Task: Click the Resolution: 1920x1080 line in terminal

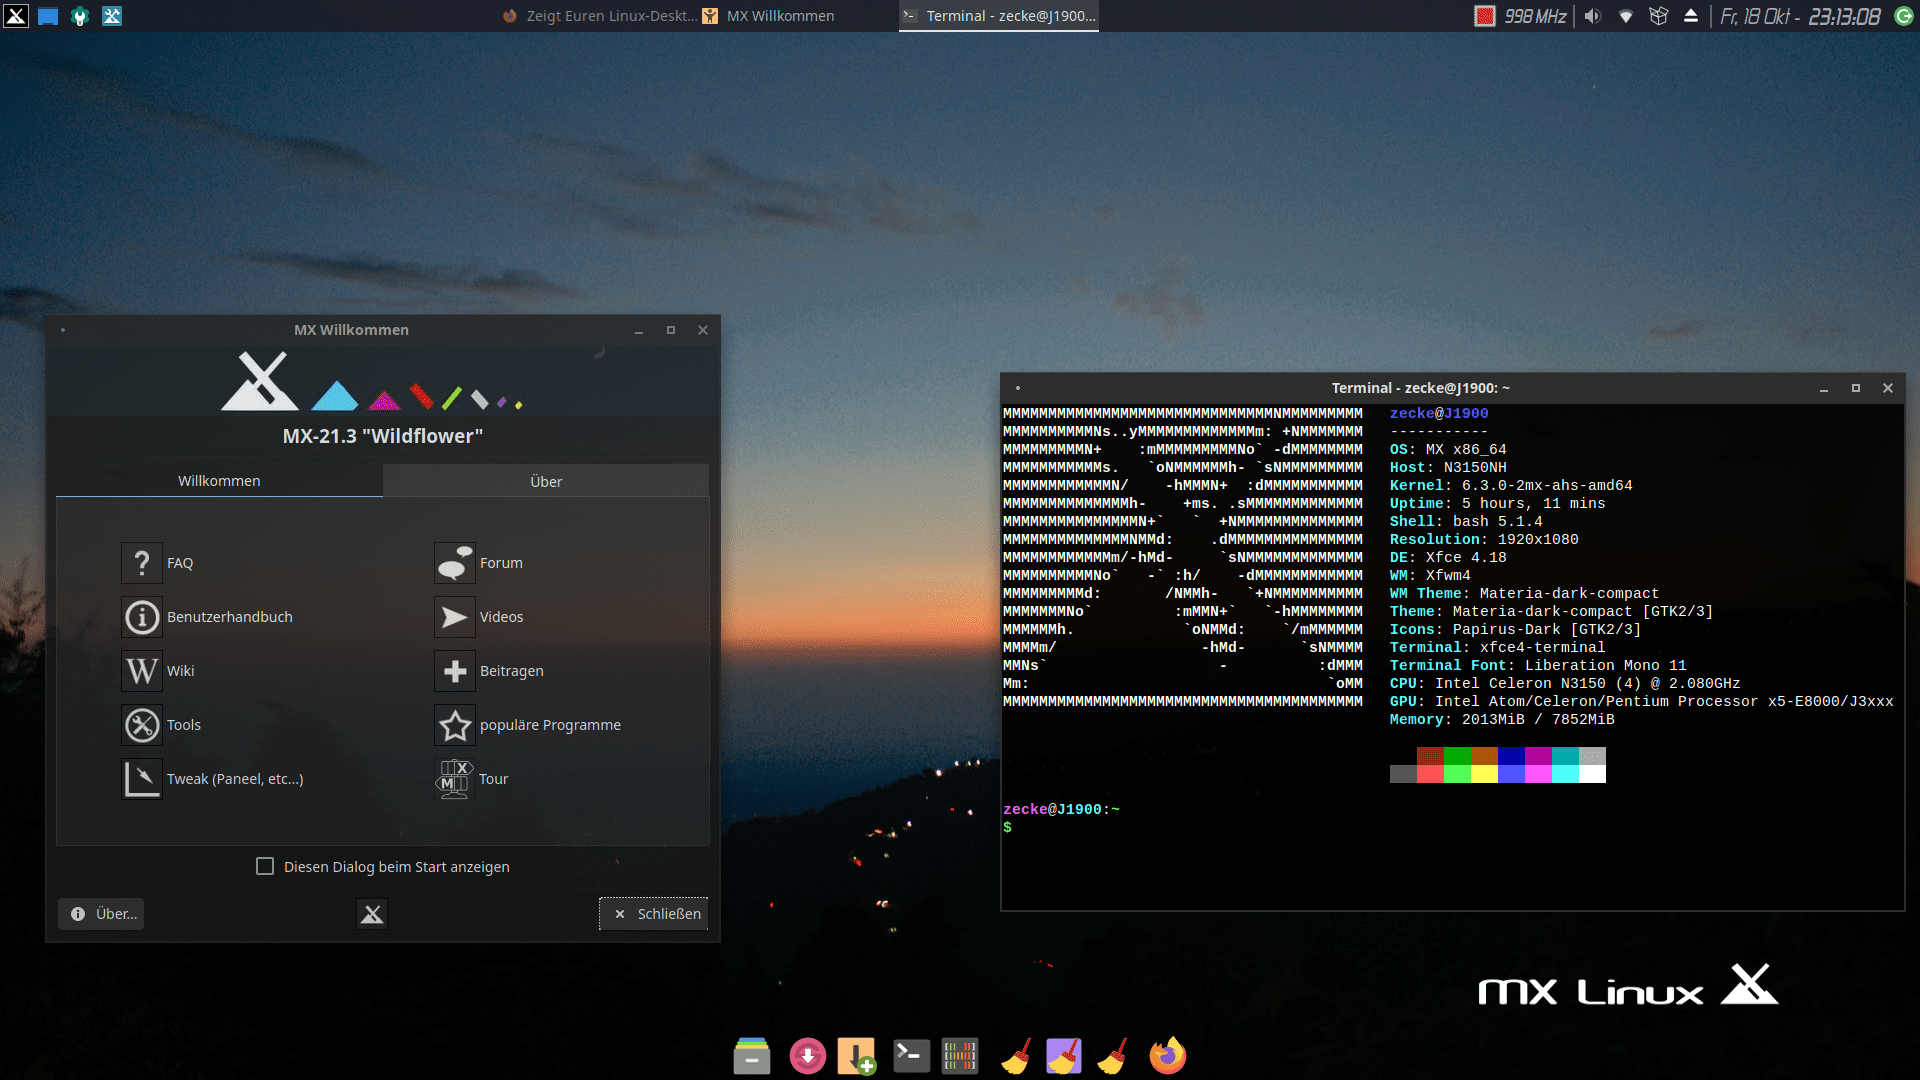Action: (x=1484, y=540)
